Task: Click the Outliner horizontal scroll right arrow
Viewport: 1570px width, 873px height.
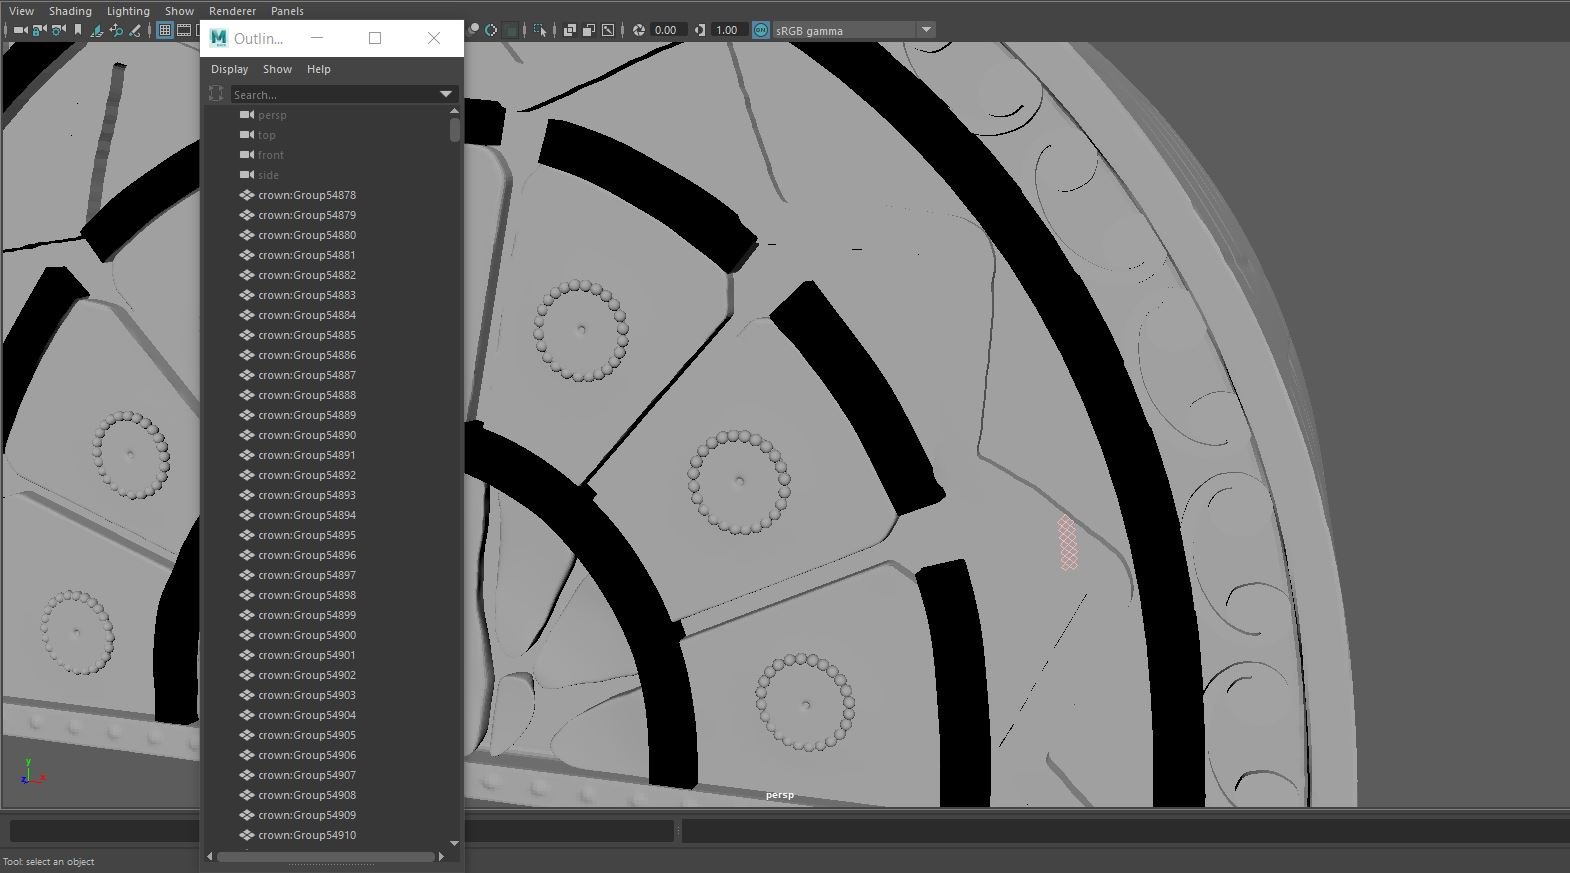Action: click(x=441, y=856)
